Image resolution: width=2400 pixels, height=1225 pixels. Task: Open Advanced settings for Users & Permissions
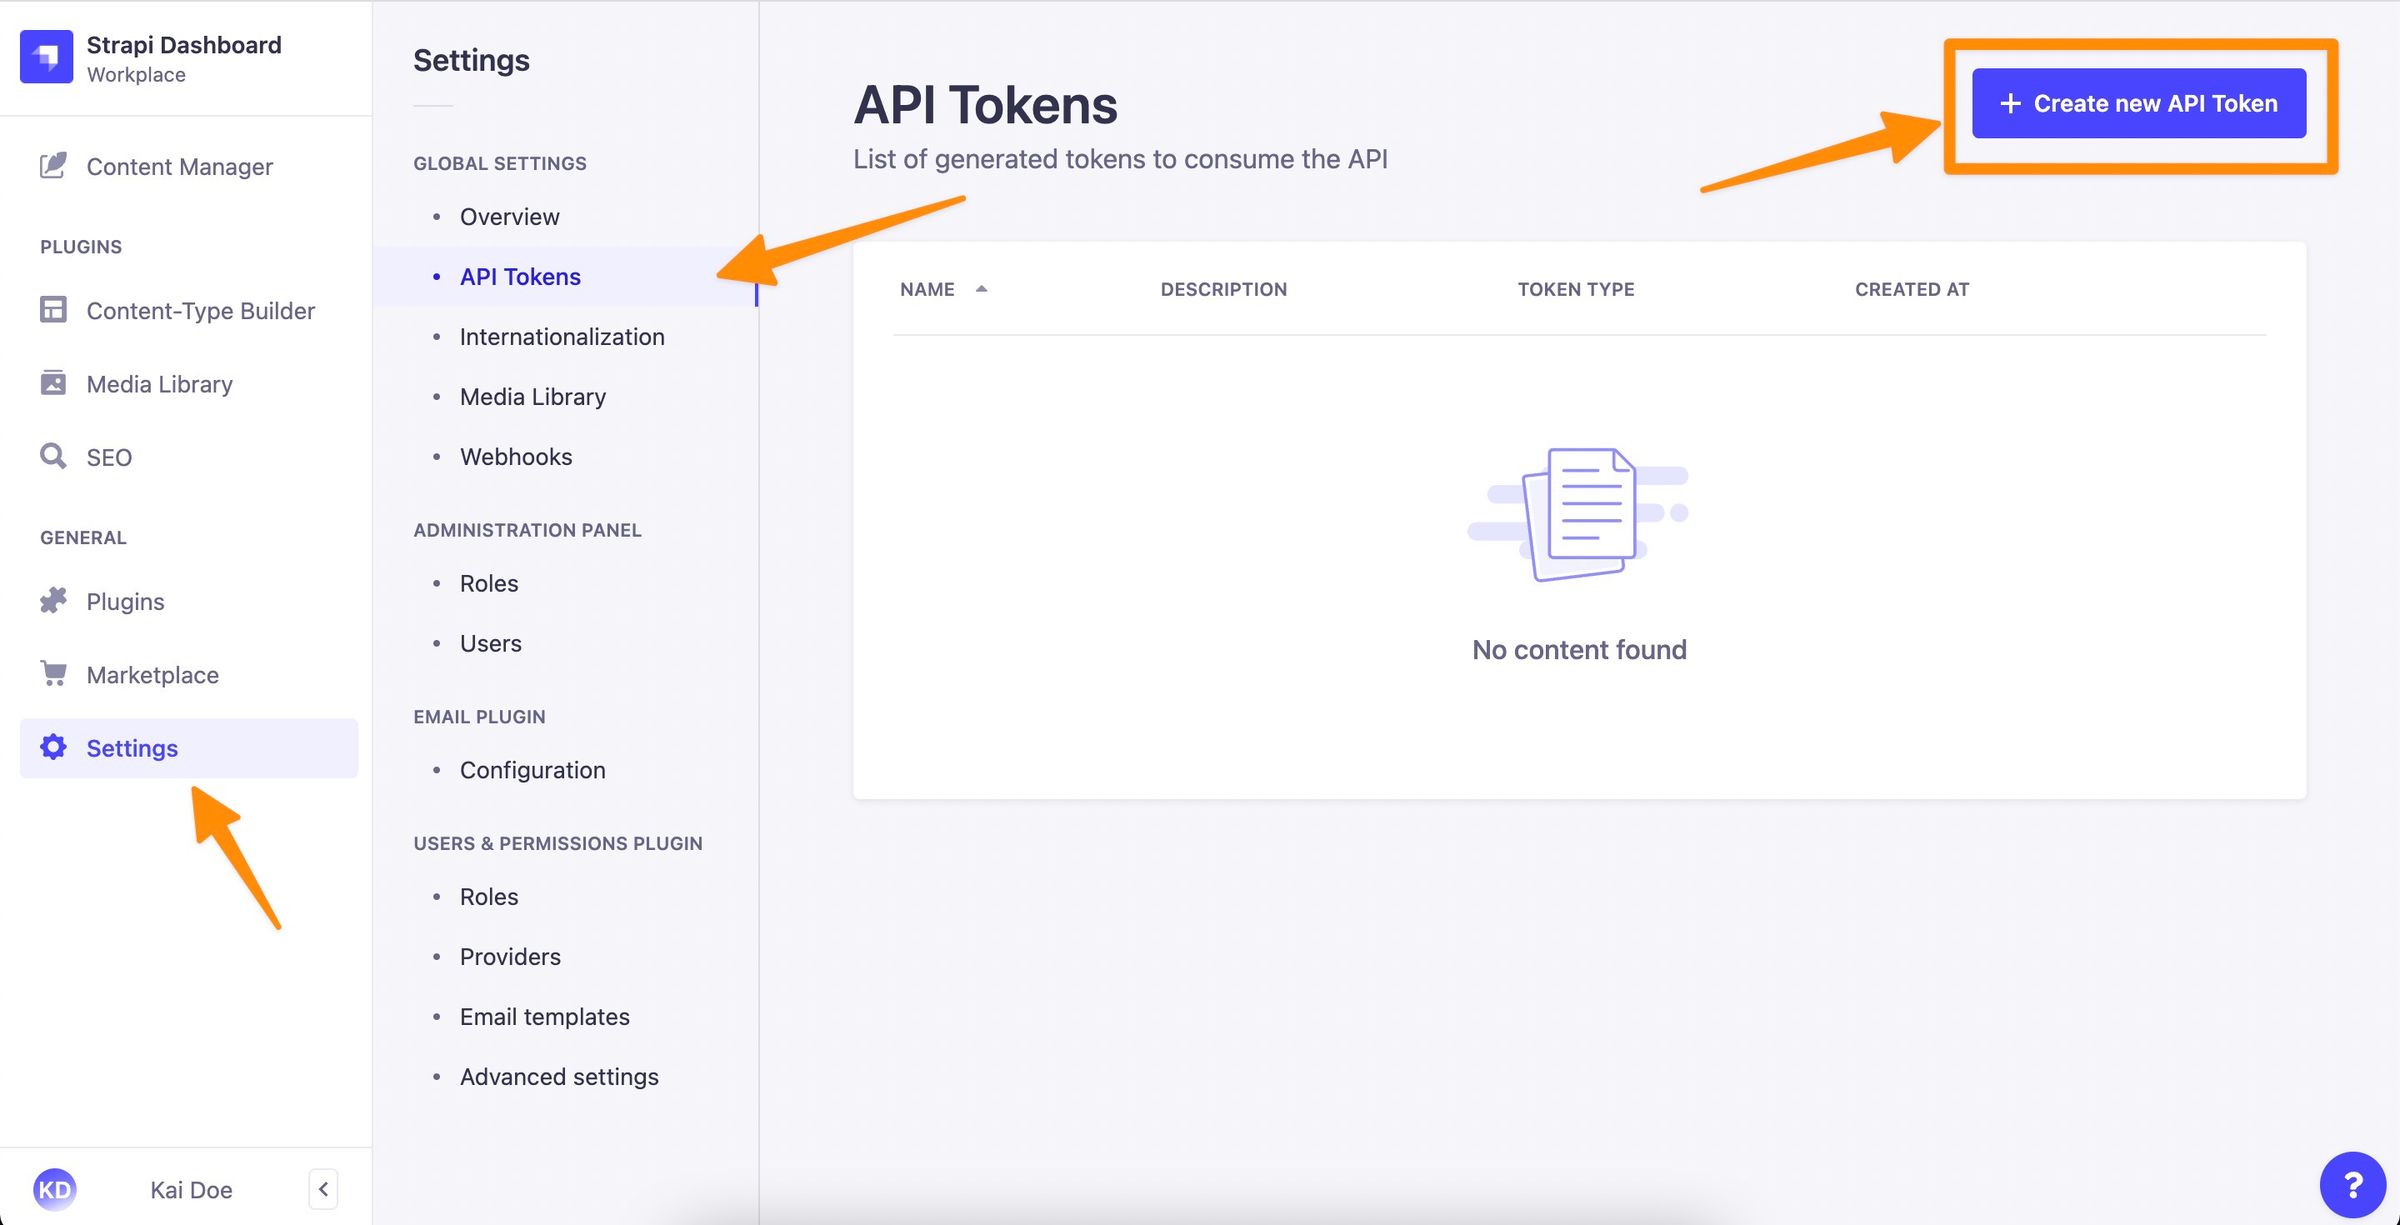click(559, 1076)
